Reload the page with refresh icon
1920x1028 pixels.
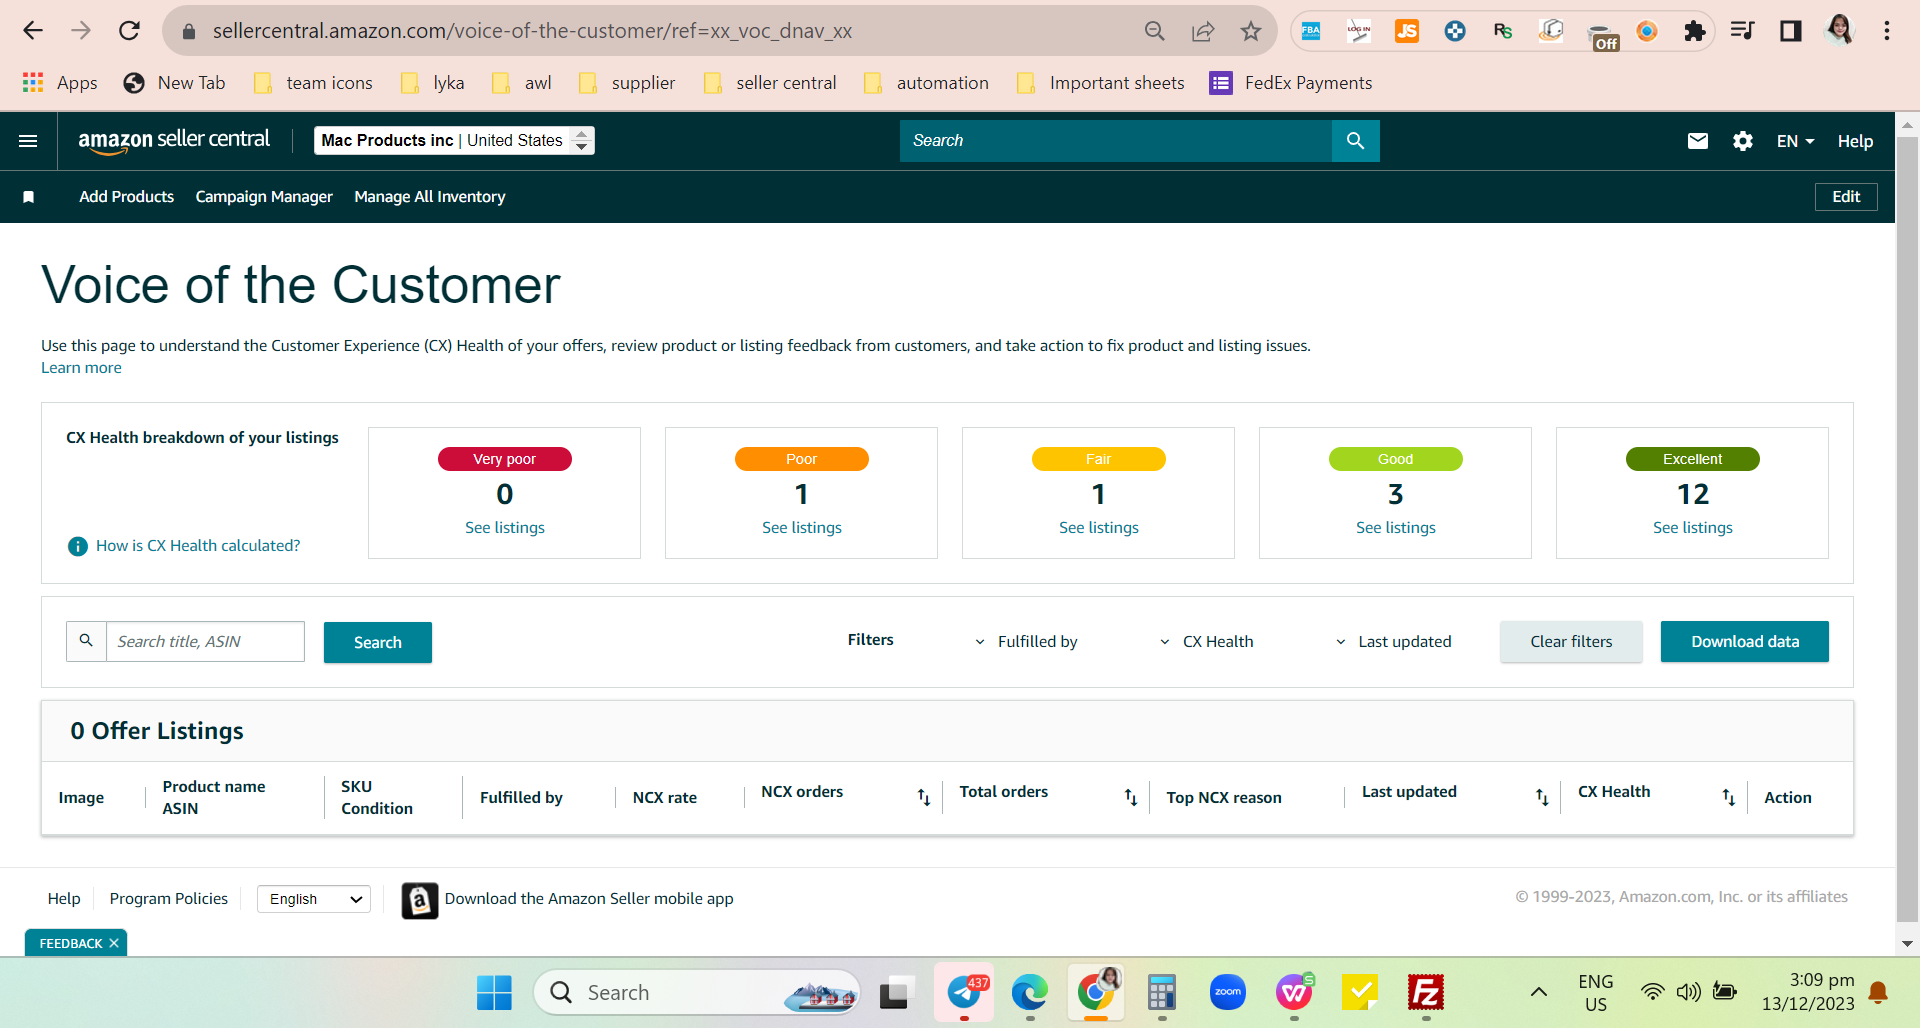(x=129, y=31)
